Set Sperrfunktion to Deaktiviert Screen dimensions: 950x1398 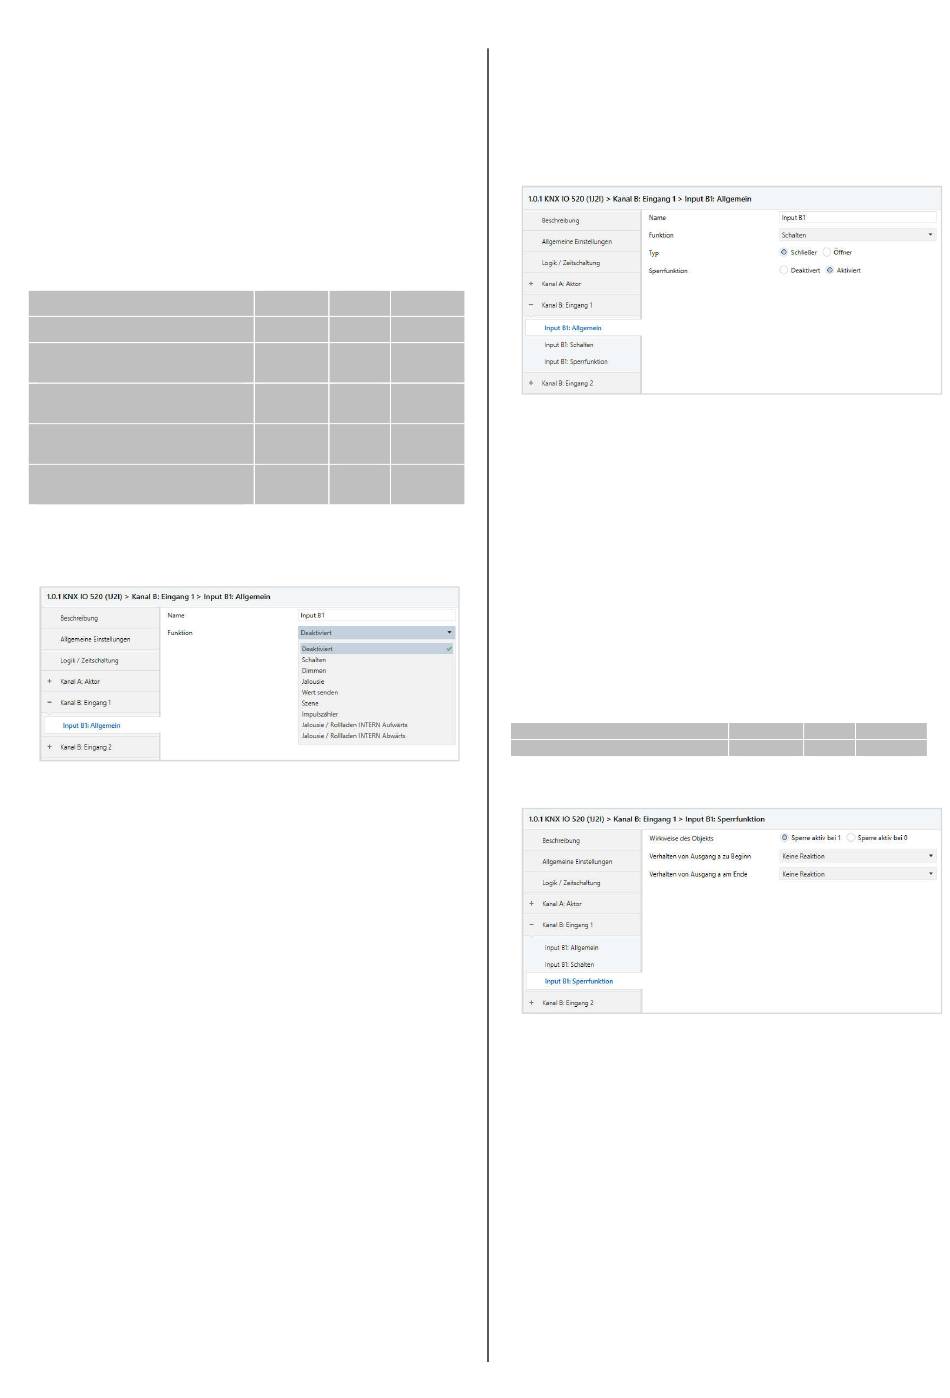coord(784,270)
